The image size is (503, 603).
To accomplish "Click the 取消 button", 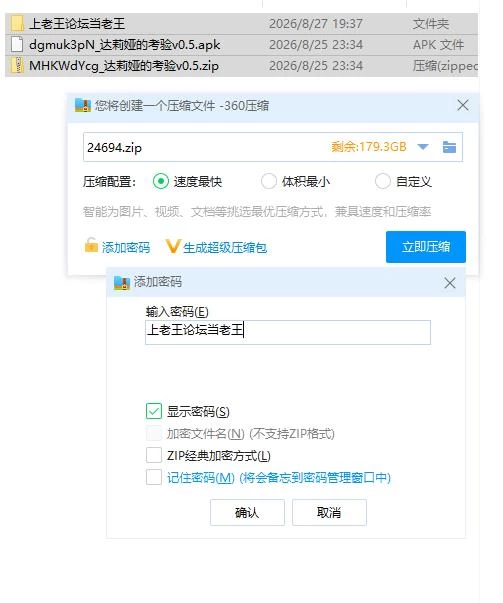I will tap(329, 512).
